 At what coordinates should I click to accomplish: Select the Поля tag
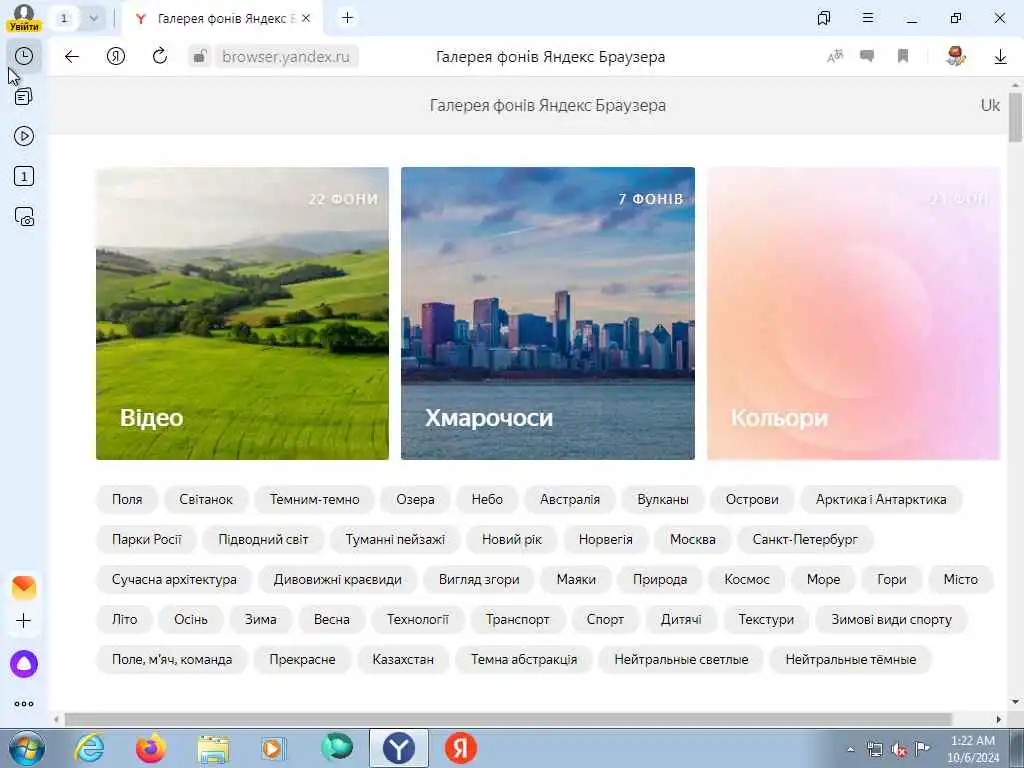coord(127,500)
